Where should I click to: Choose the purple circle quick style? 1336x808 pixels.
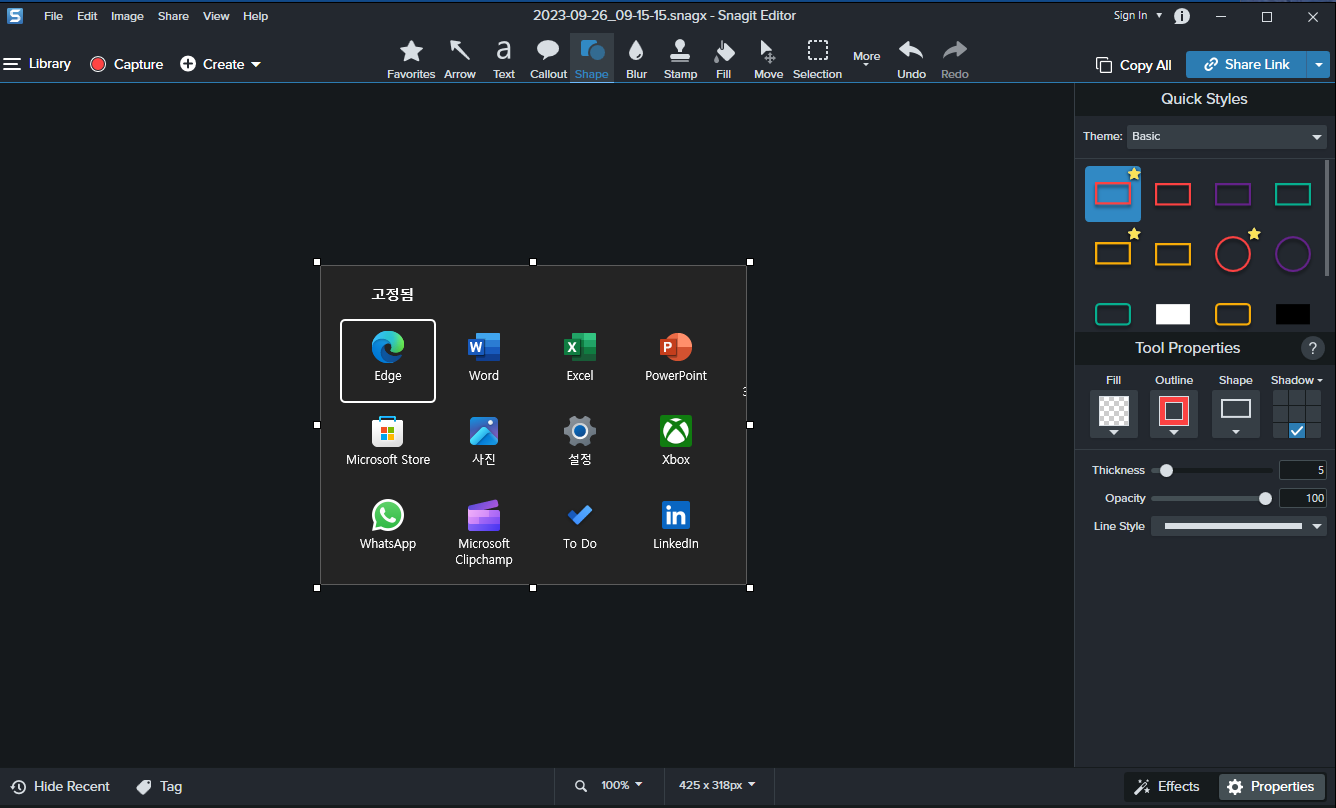[x=1293, y=254]
